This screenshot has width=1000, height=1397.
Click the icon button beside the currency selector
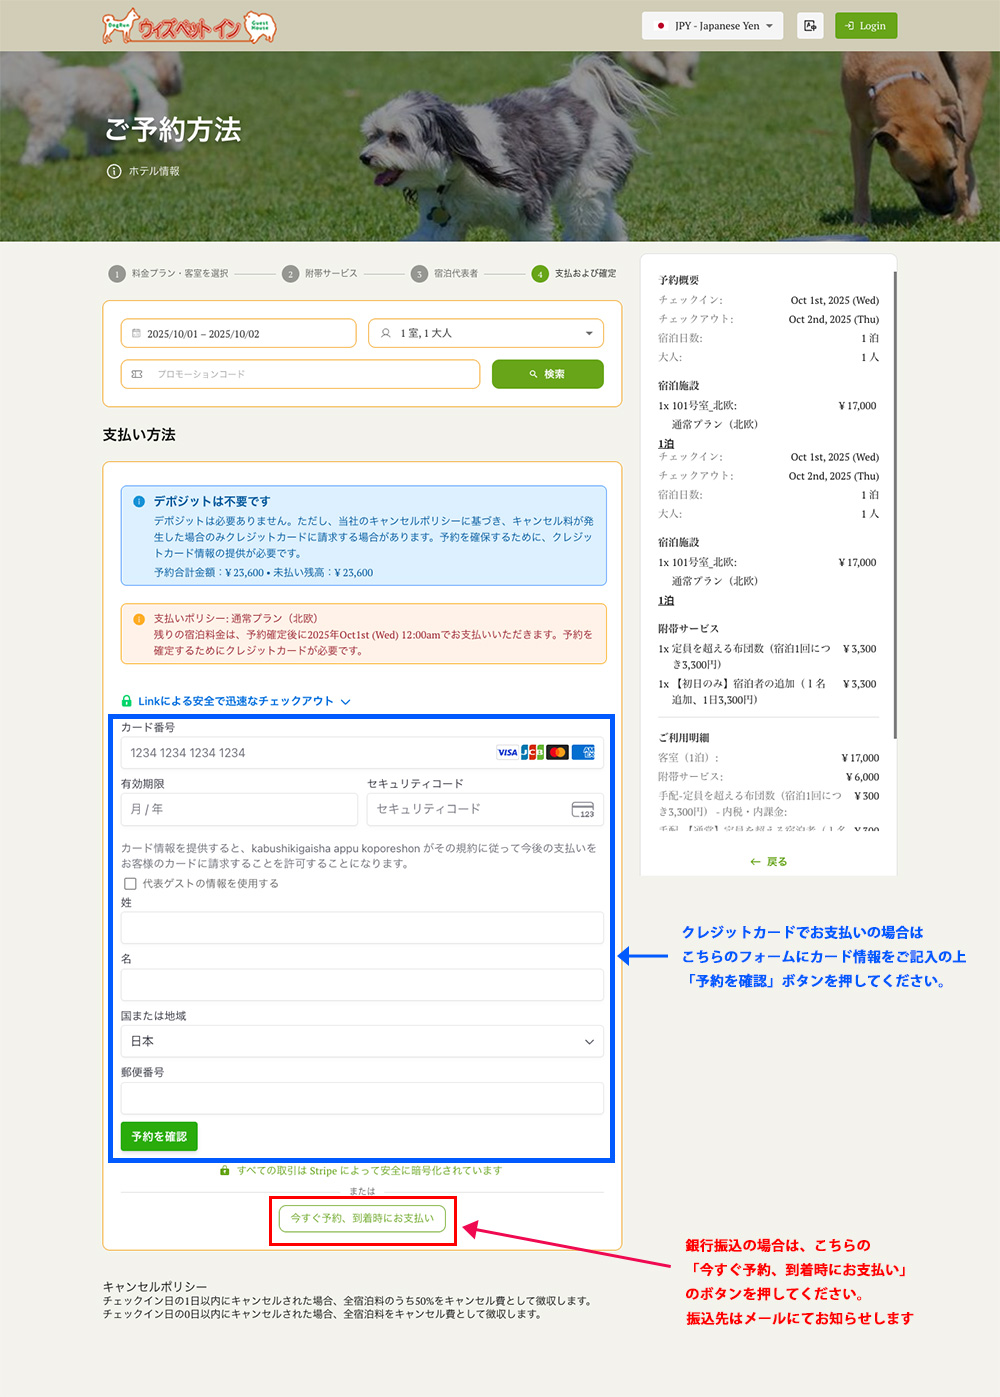click(810, 26)
